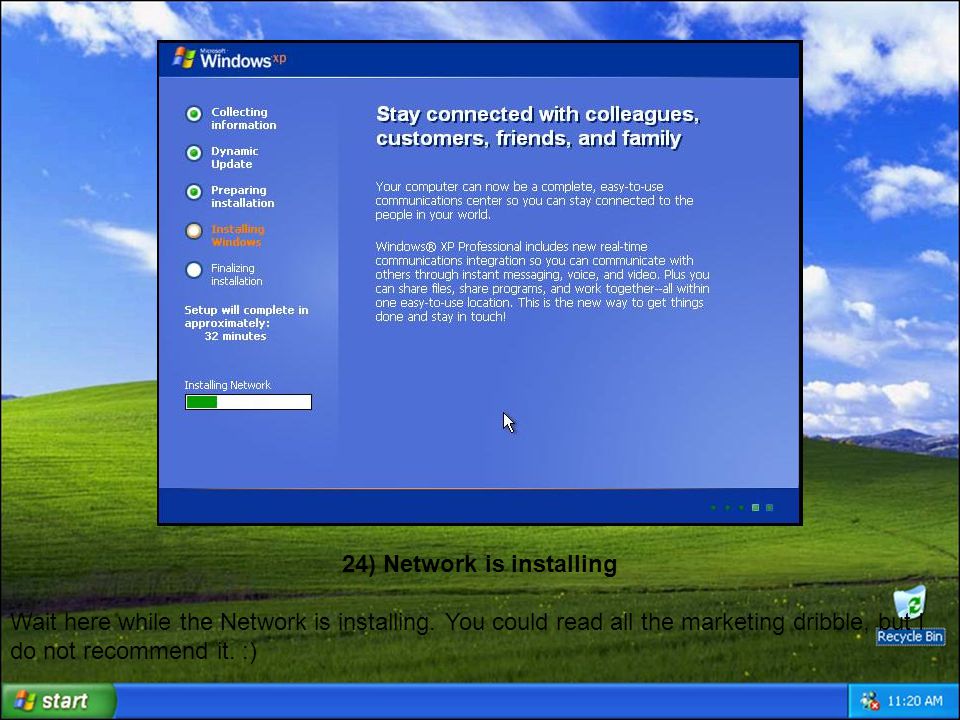Click the network tray icon with the red X
960x720 pixels.
[x=869, y=701]
